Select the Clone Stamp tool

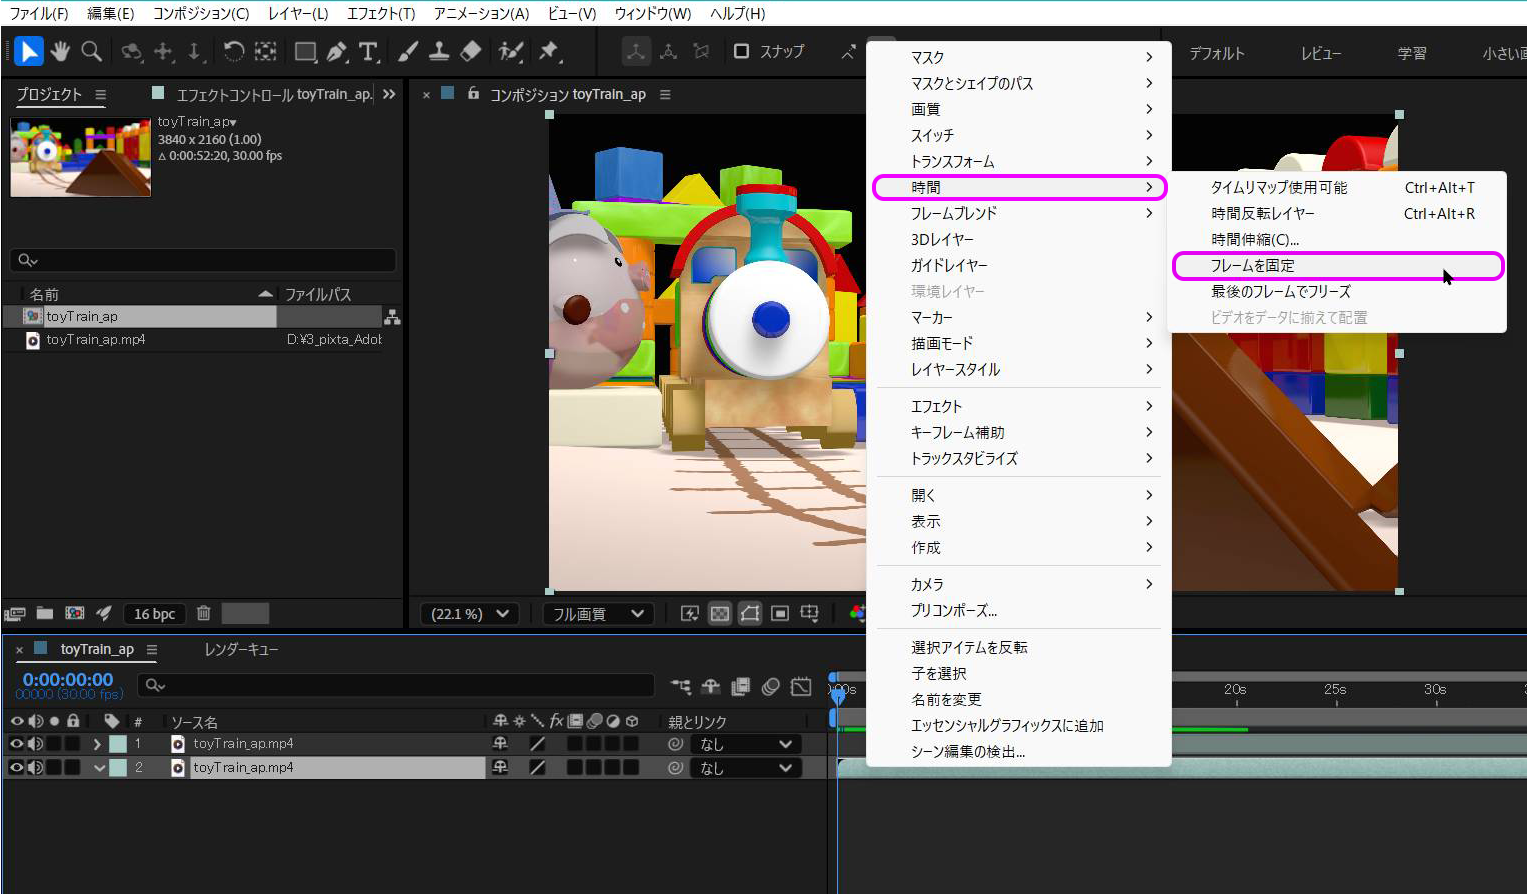click(439, 51)
